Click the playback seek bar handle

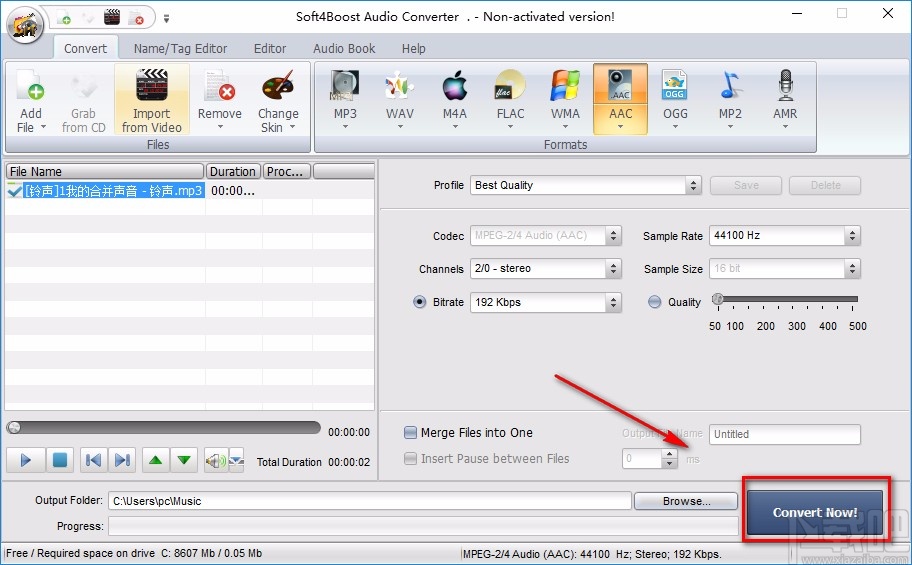[x=14, y=428]
